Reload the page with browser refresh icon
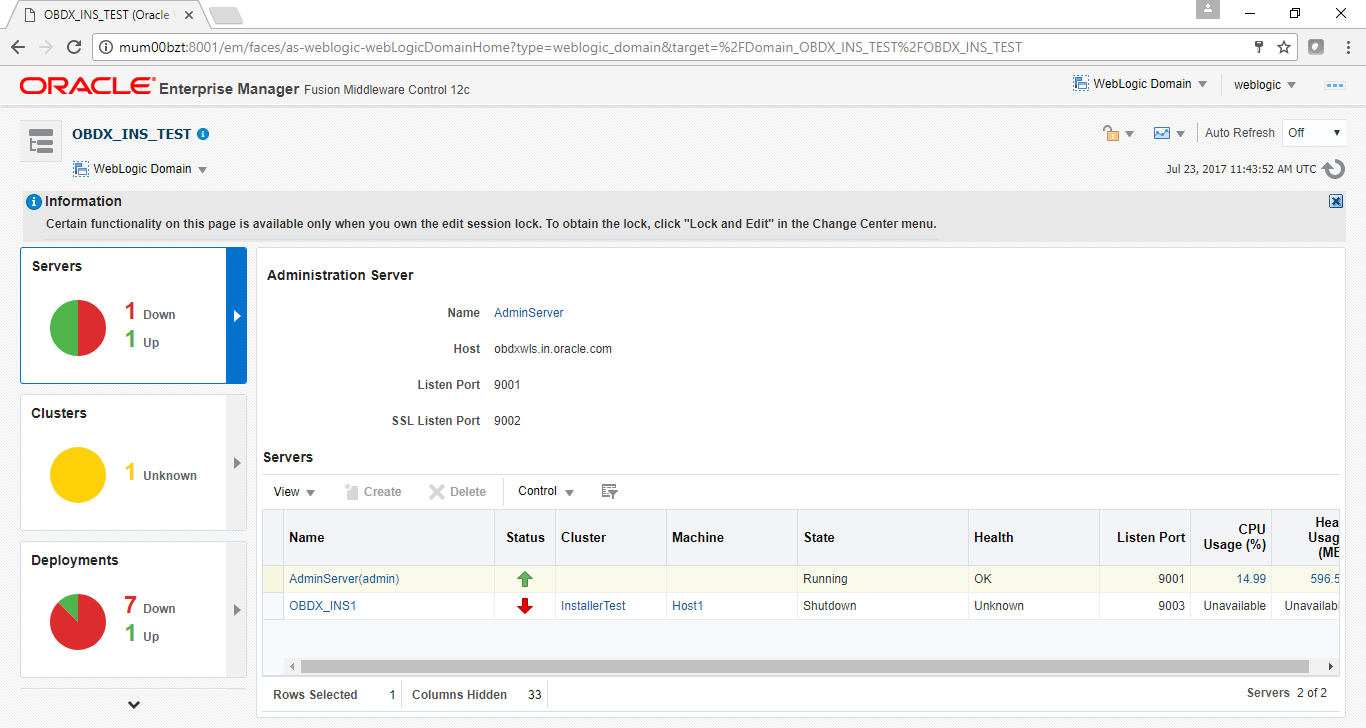This screenshot has width=1366, height=728. coord(74,47)
